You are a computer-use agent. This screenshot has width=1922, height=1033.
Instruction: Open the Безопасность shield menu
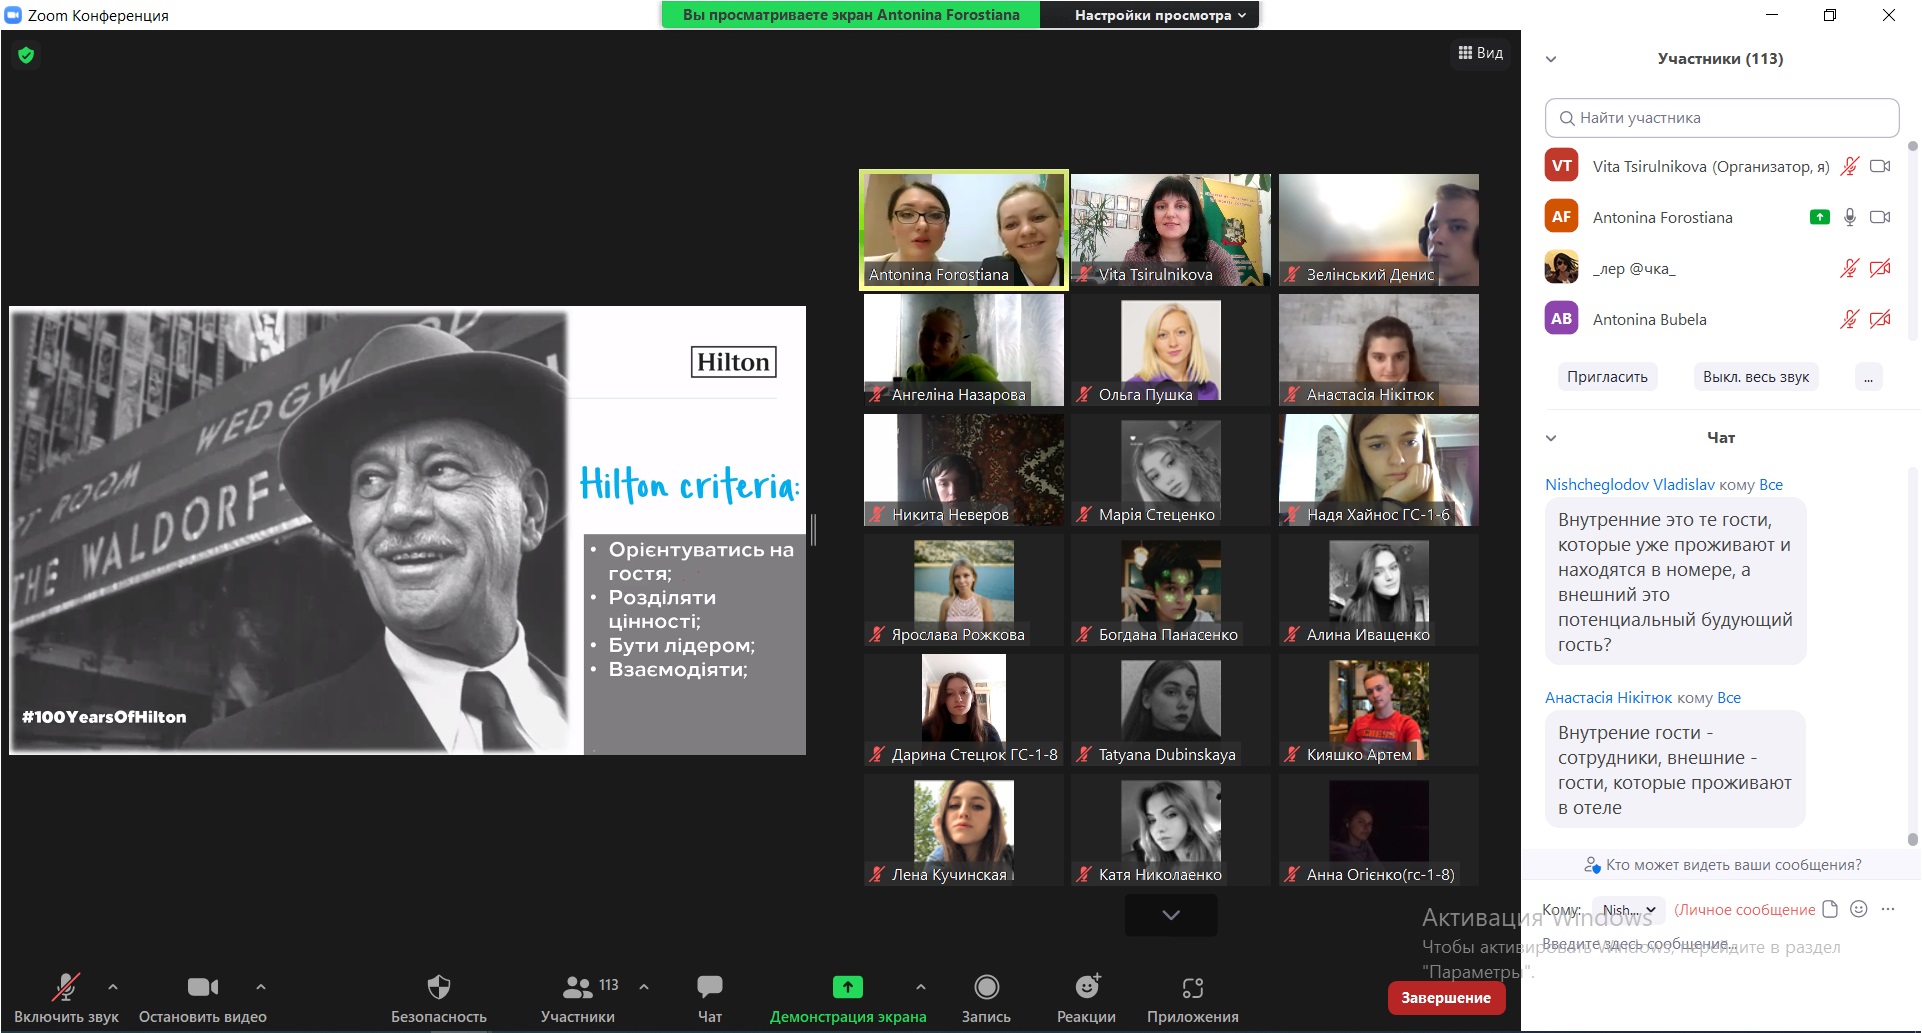[x=439, y=998]
